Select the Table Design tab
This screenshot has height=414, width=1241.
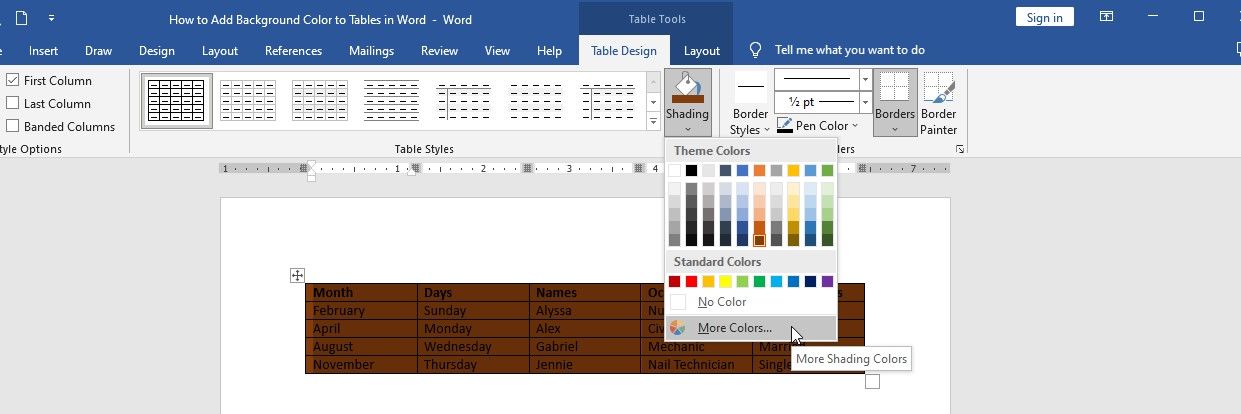[624, 51]
